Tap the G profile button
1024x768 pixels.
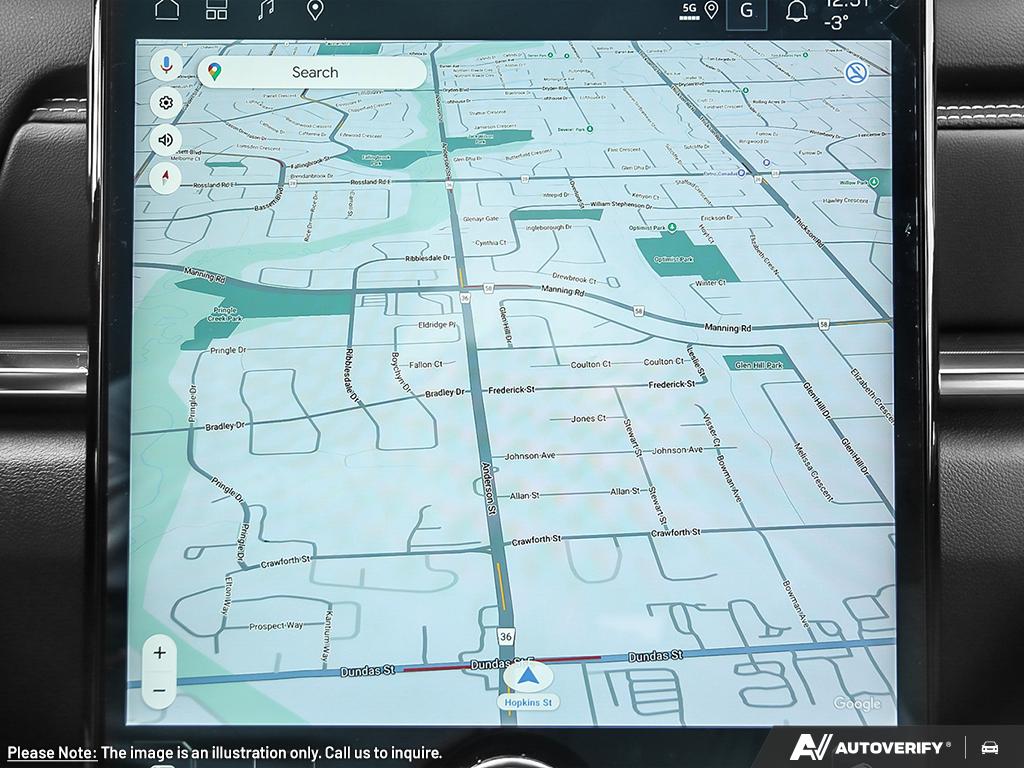(746, 12)
